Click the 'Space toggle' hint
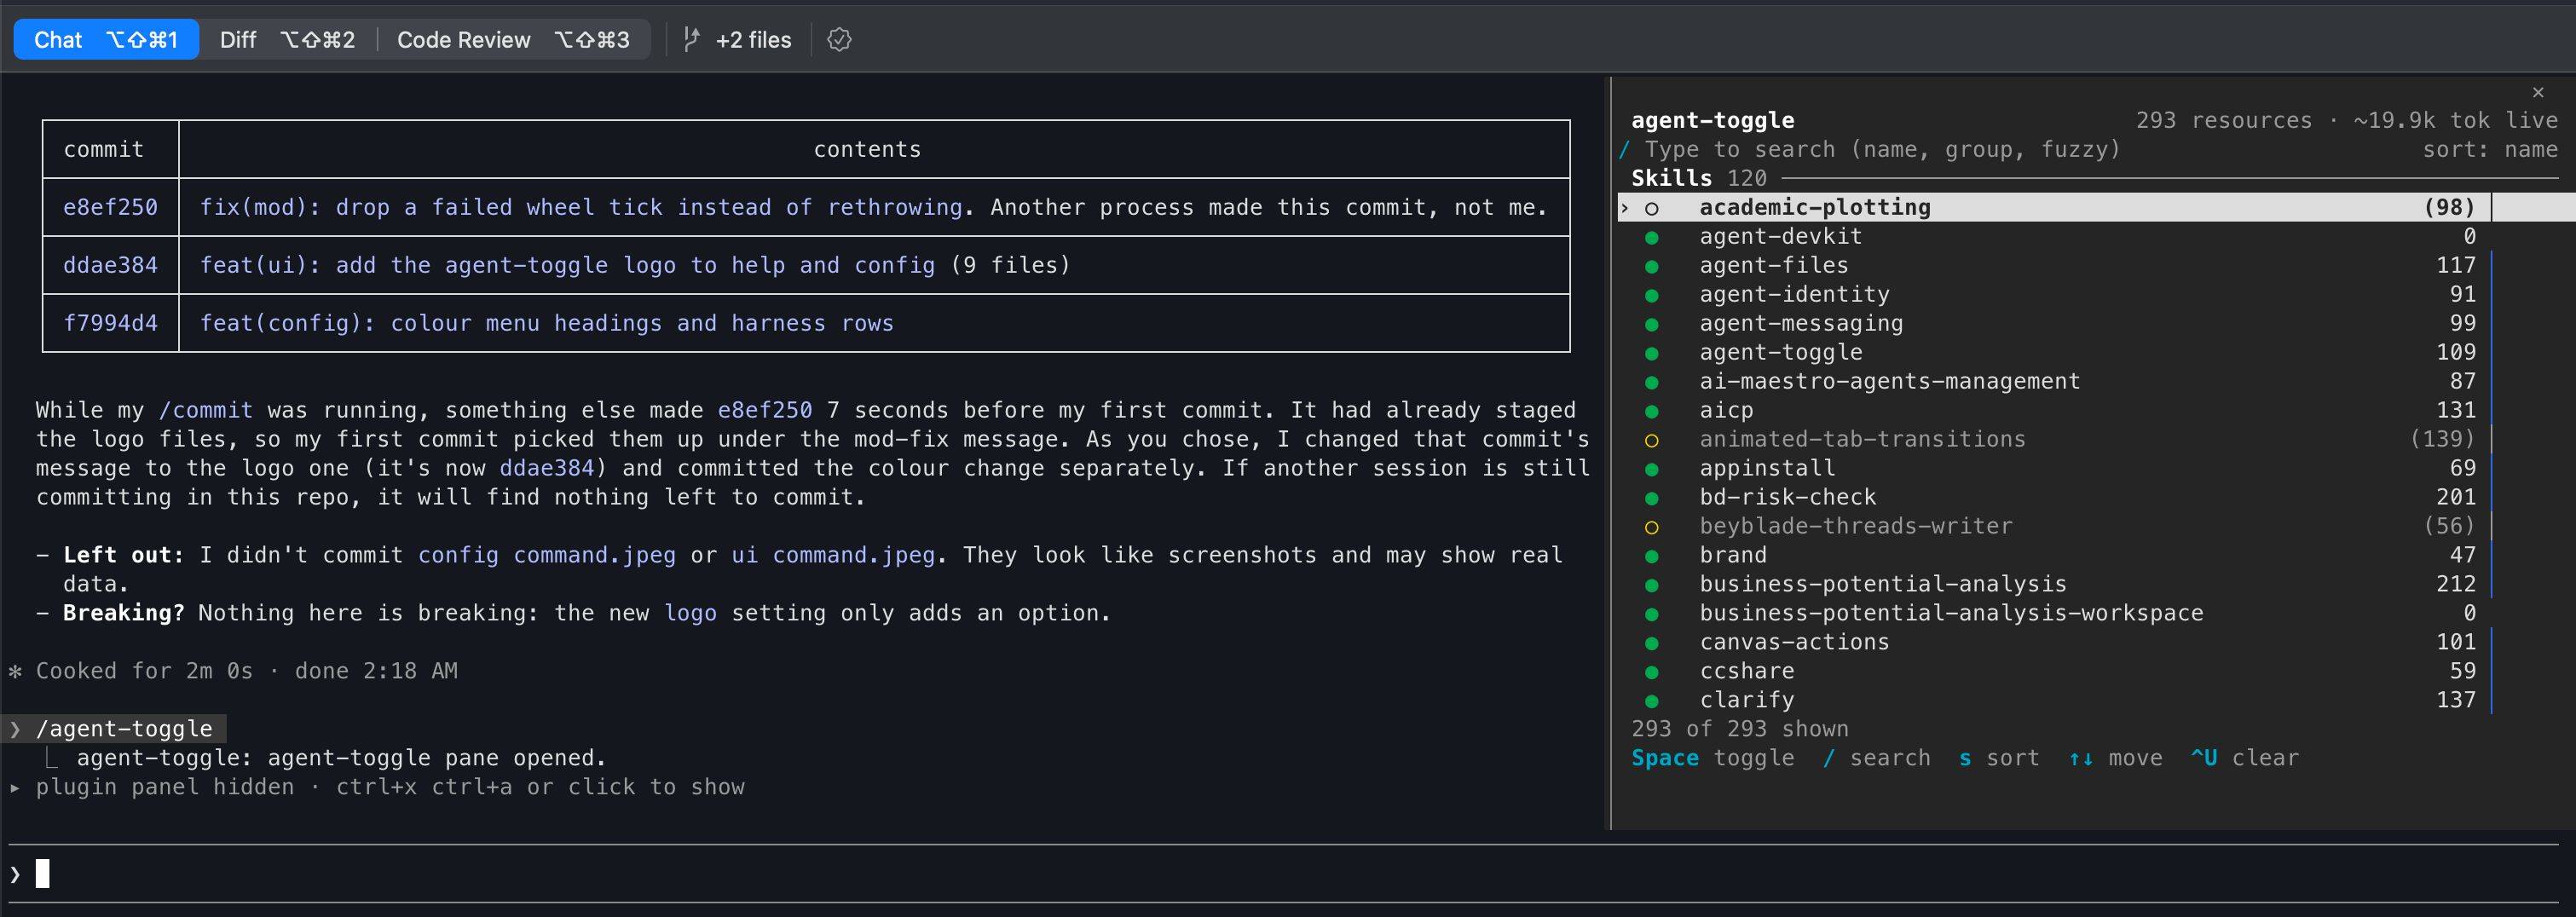Viewport: 2576px width, 917px height. [1712, 758]
